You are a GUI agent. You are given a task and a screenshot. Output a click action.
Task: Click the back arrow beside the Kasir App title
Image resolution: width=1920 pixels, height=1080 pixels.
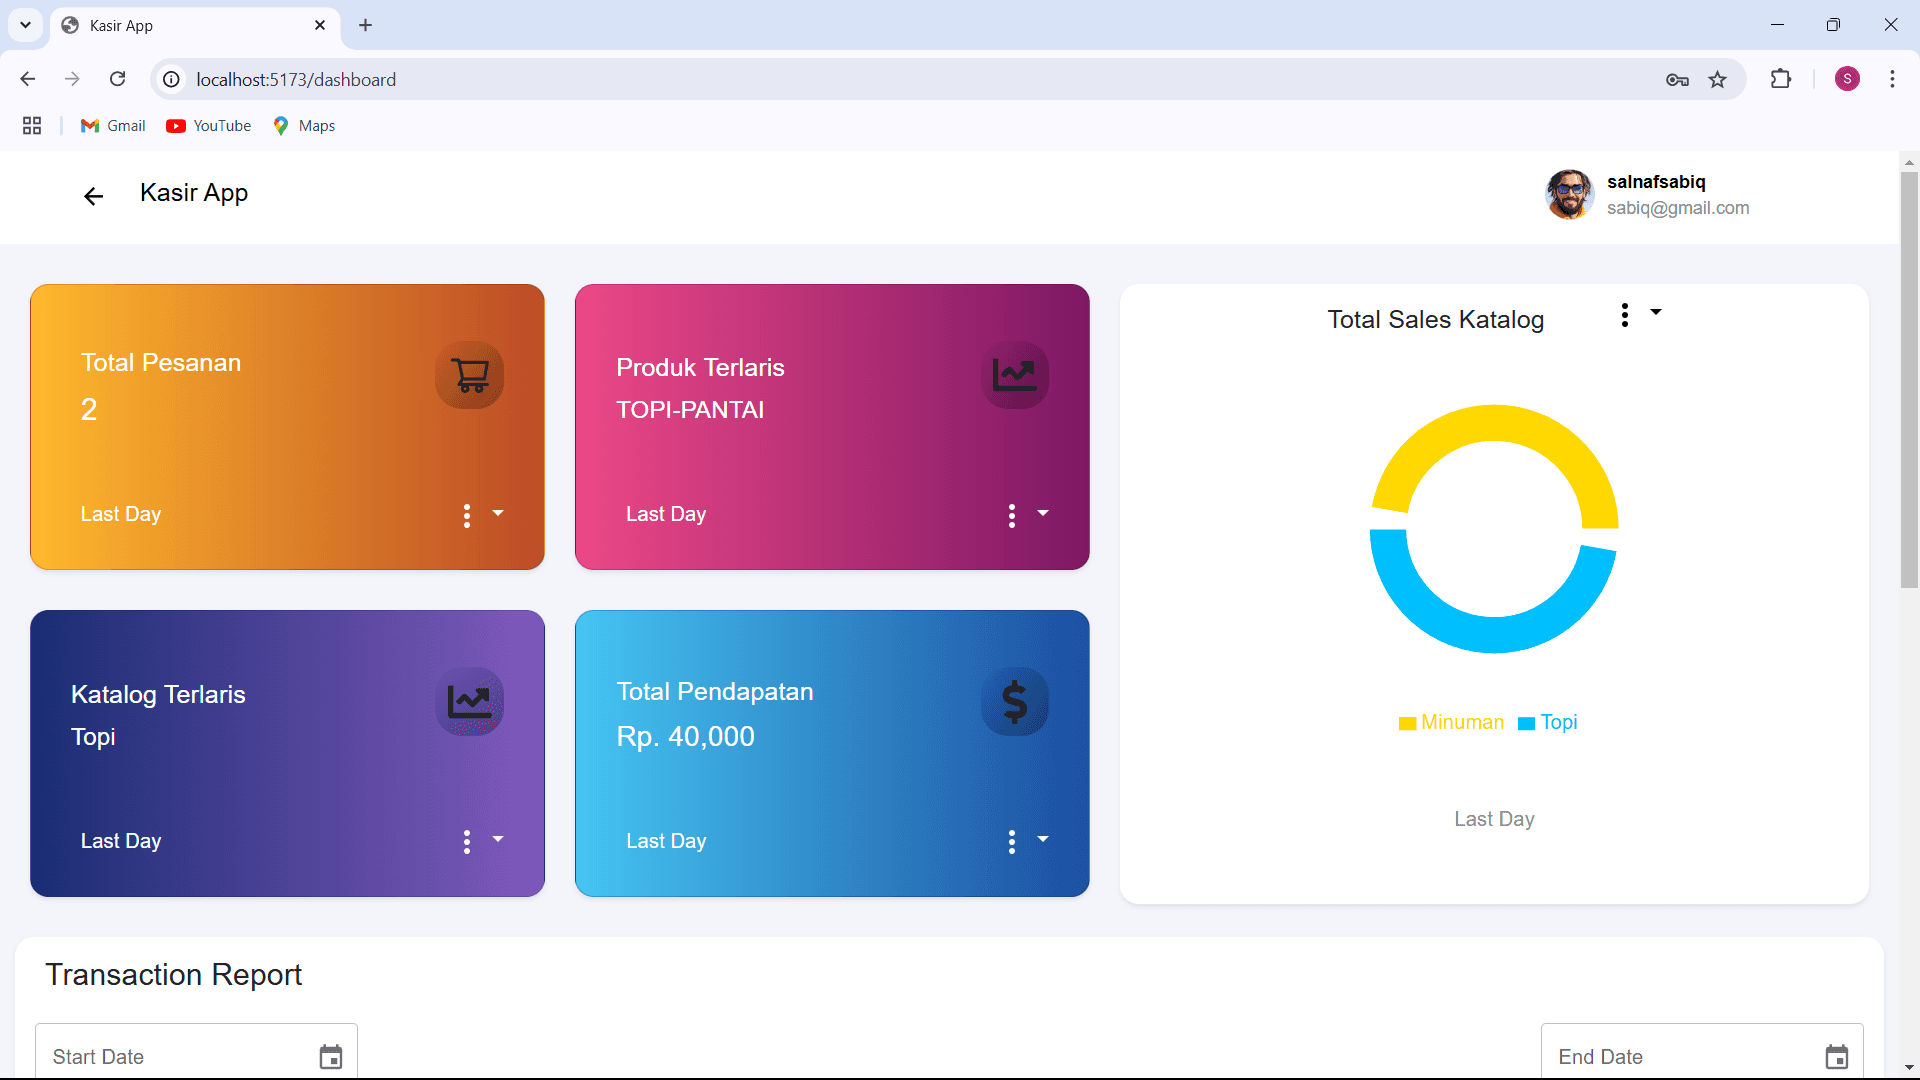coord(93,196)
